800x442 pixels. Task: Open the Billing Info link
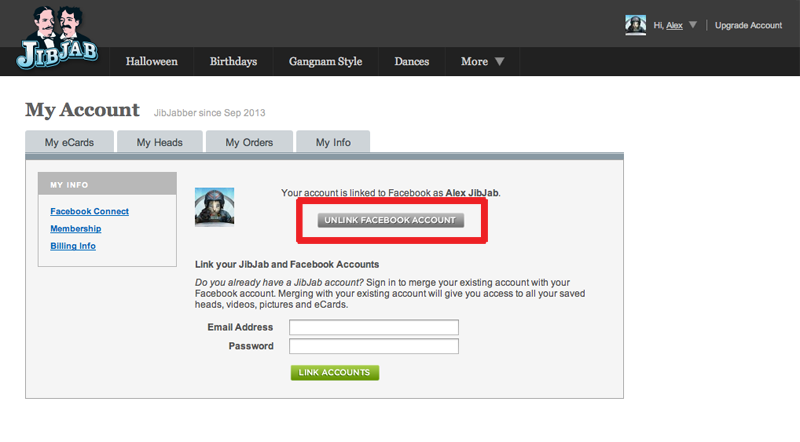click(x=73, y=246)
